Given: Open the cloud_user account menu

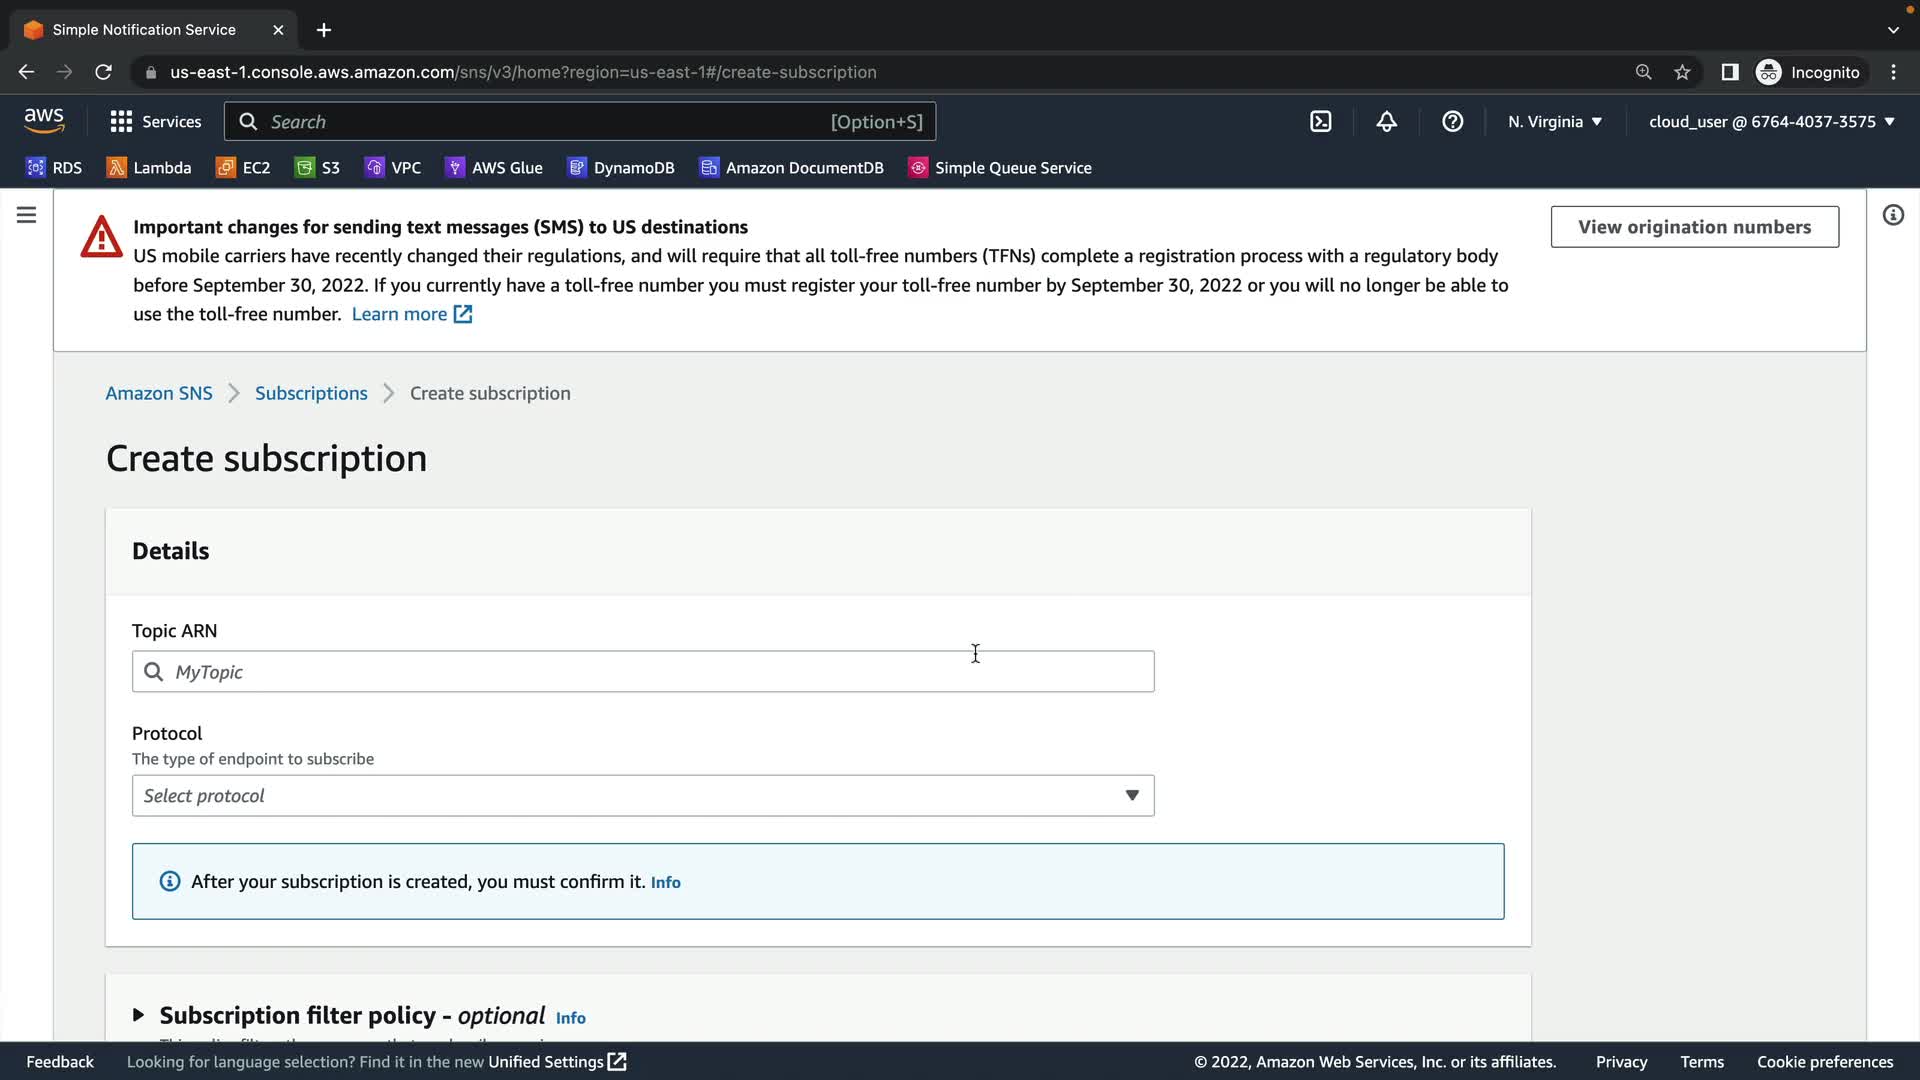Looking at the screenshot, I should click(1771, 122).
